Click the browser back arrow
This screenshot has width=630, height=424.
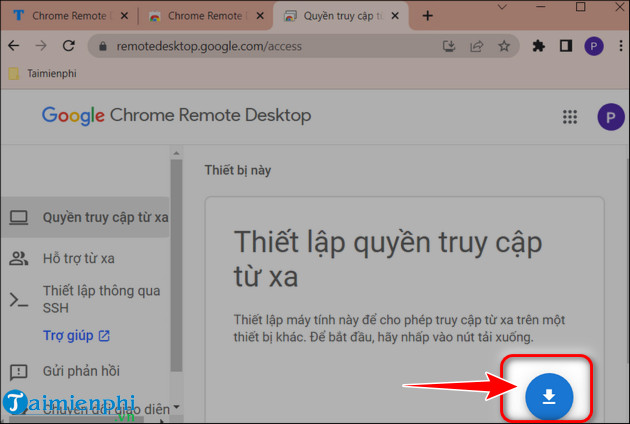tap(14, 46)
